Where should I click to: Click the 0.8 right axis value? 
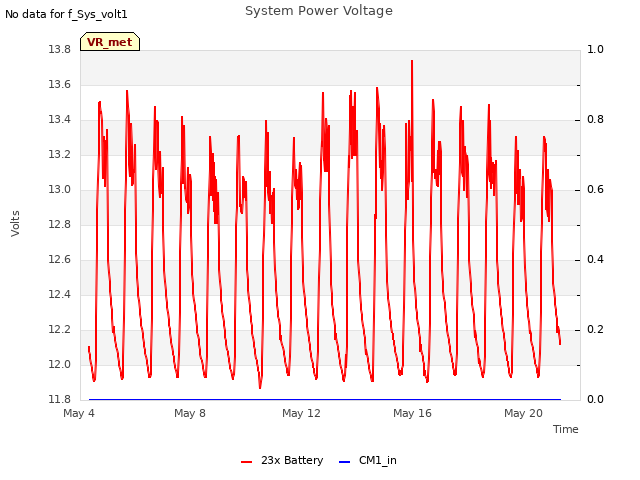coord(595,120)
